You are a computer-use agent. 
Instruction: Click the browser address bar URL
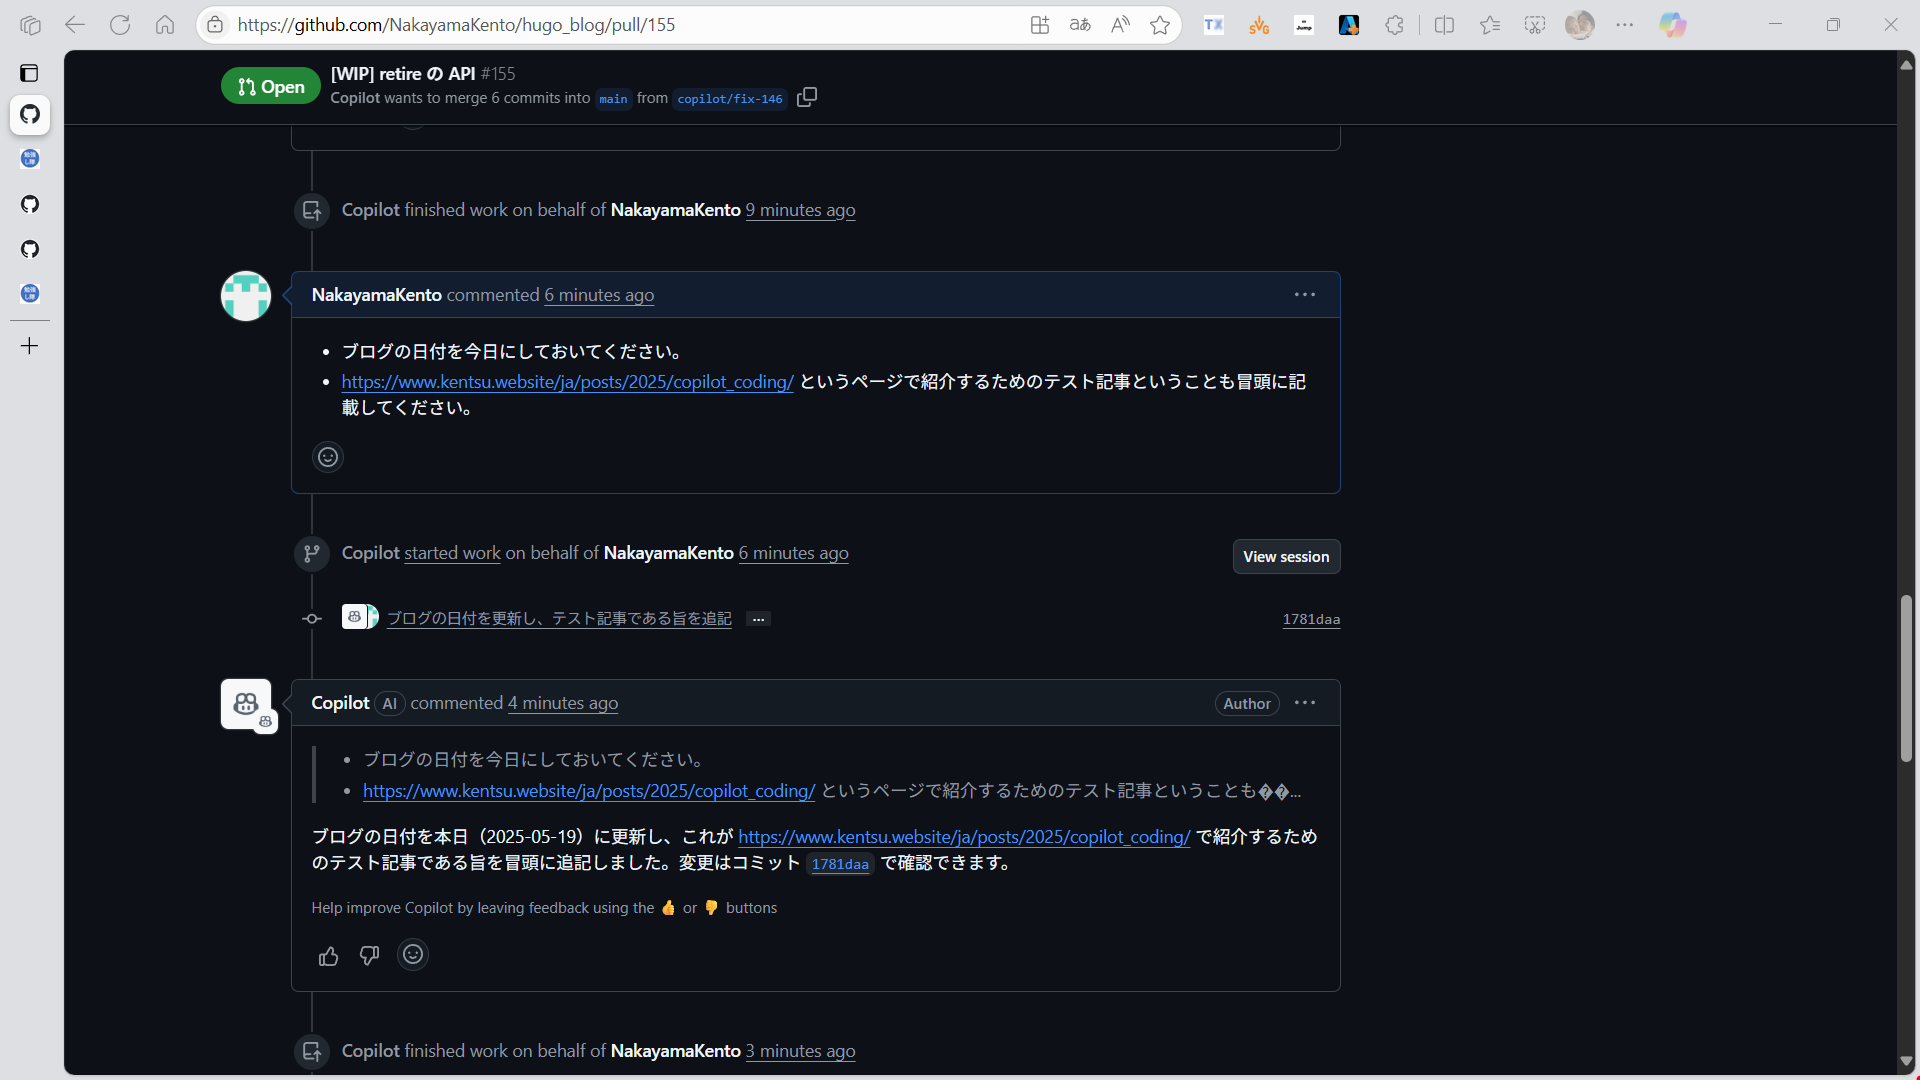point(456,25)
